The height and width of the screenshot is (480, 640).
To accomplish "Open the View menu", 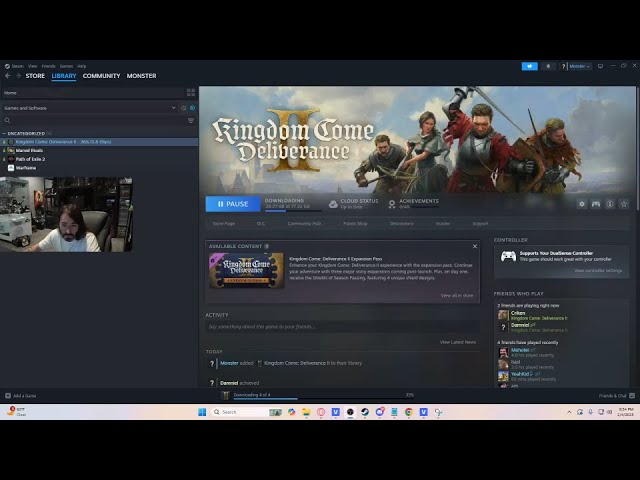I will pyautogui.click(x=33, y=66).
